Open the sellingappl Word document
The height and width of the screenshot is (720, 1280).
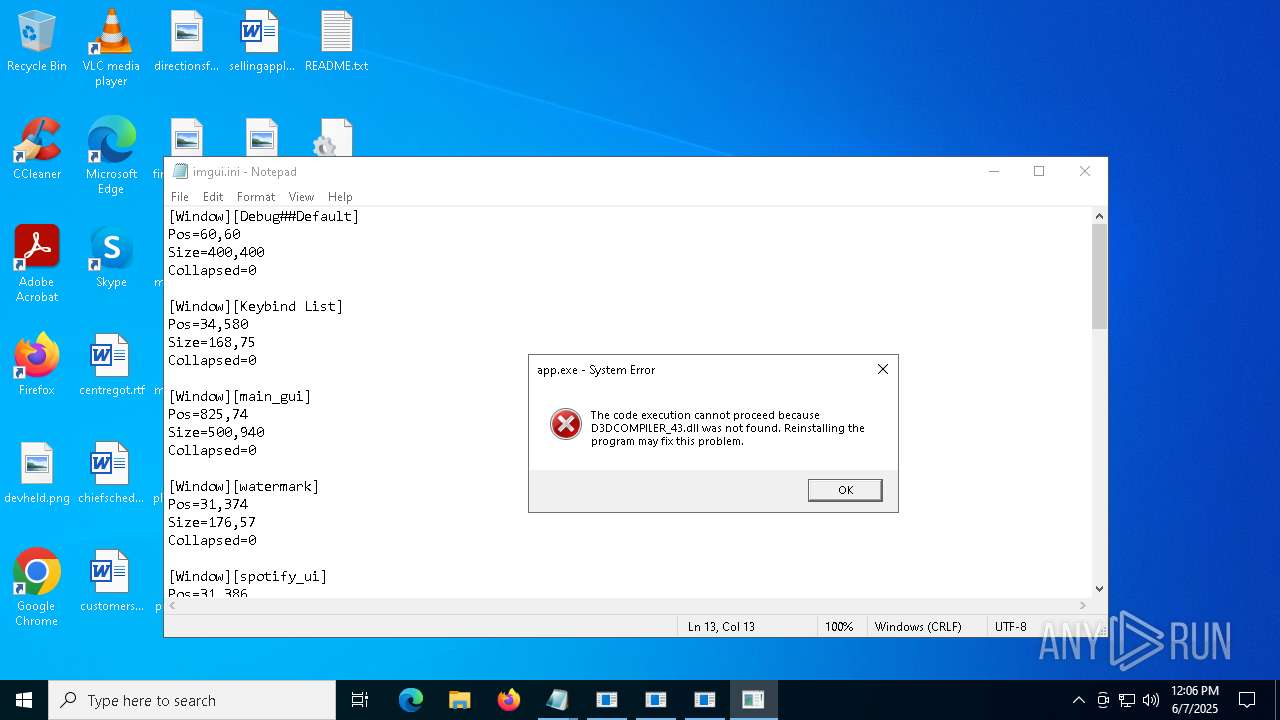click(x=261, y=41)
